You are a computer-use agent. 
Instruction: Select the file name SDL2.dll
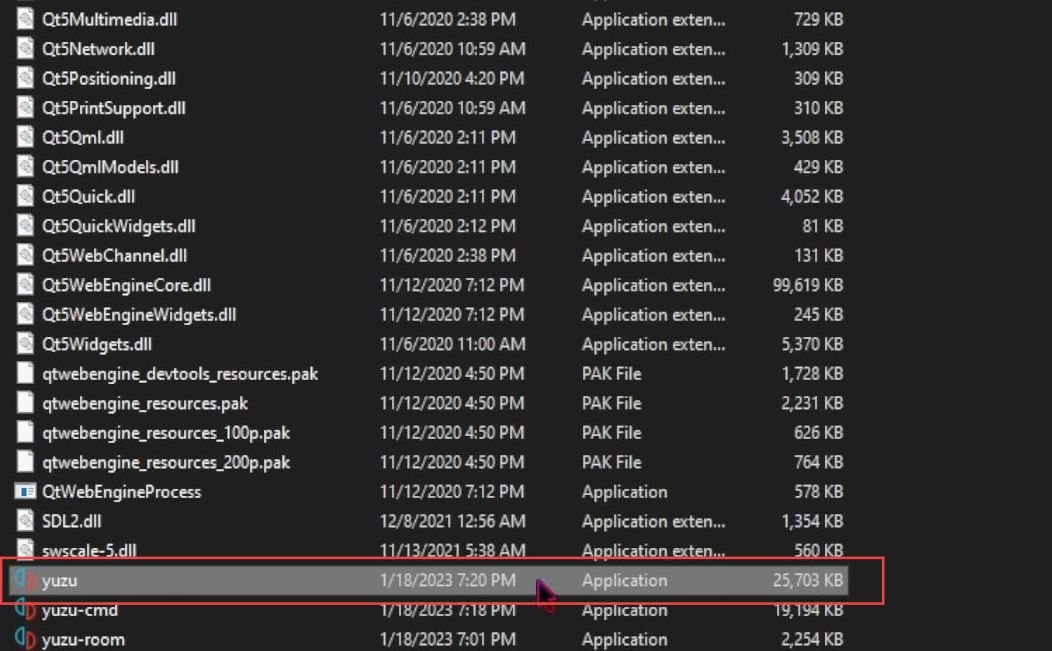[72, 521]
